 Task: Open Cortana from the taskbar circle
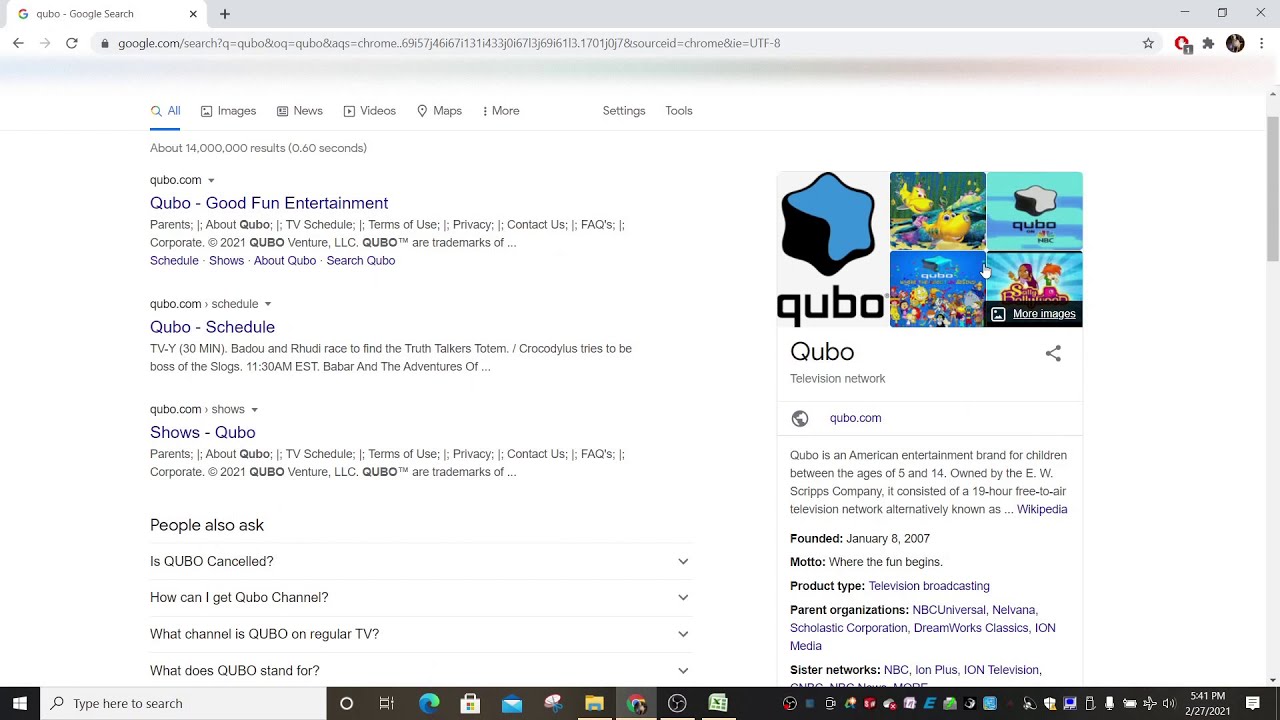click(346, 703)
